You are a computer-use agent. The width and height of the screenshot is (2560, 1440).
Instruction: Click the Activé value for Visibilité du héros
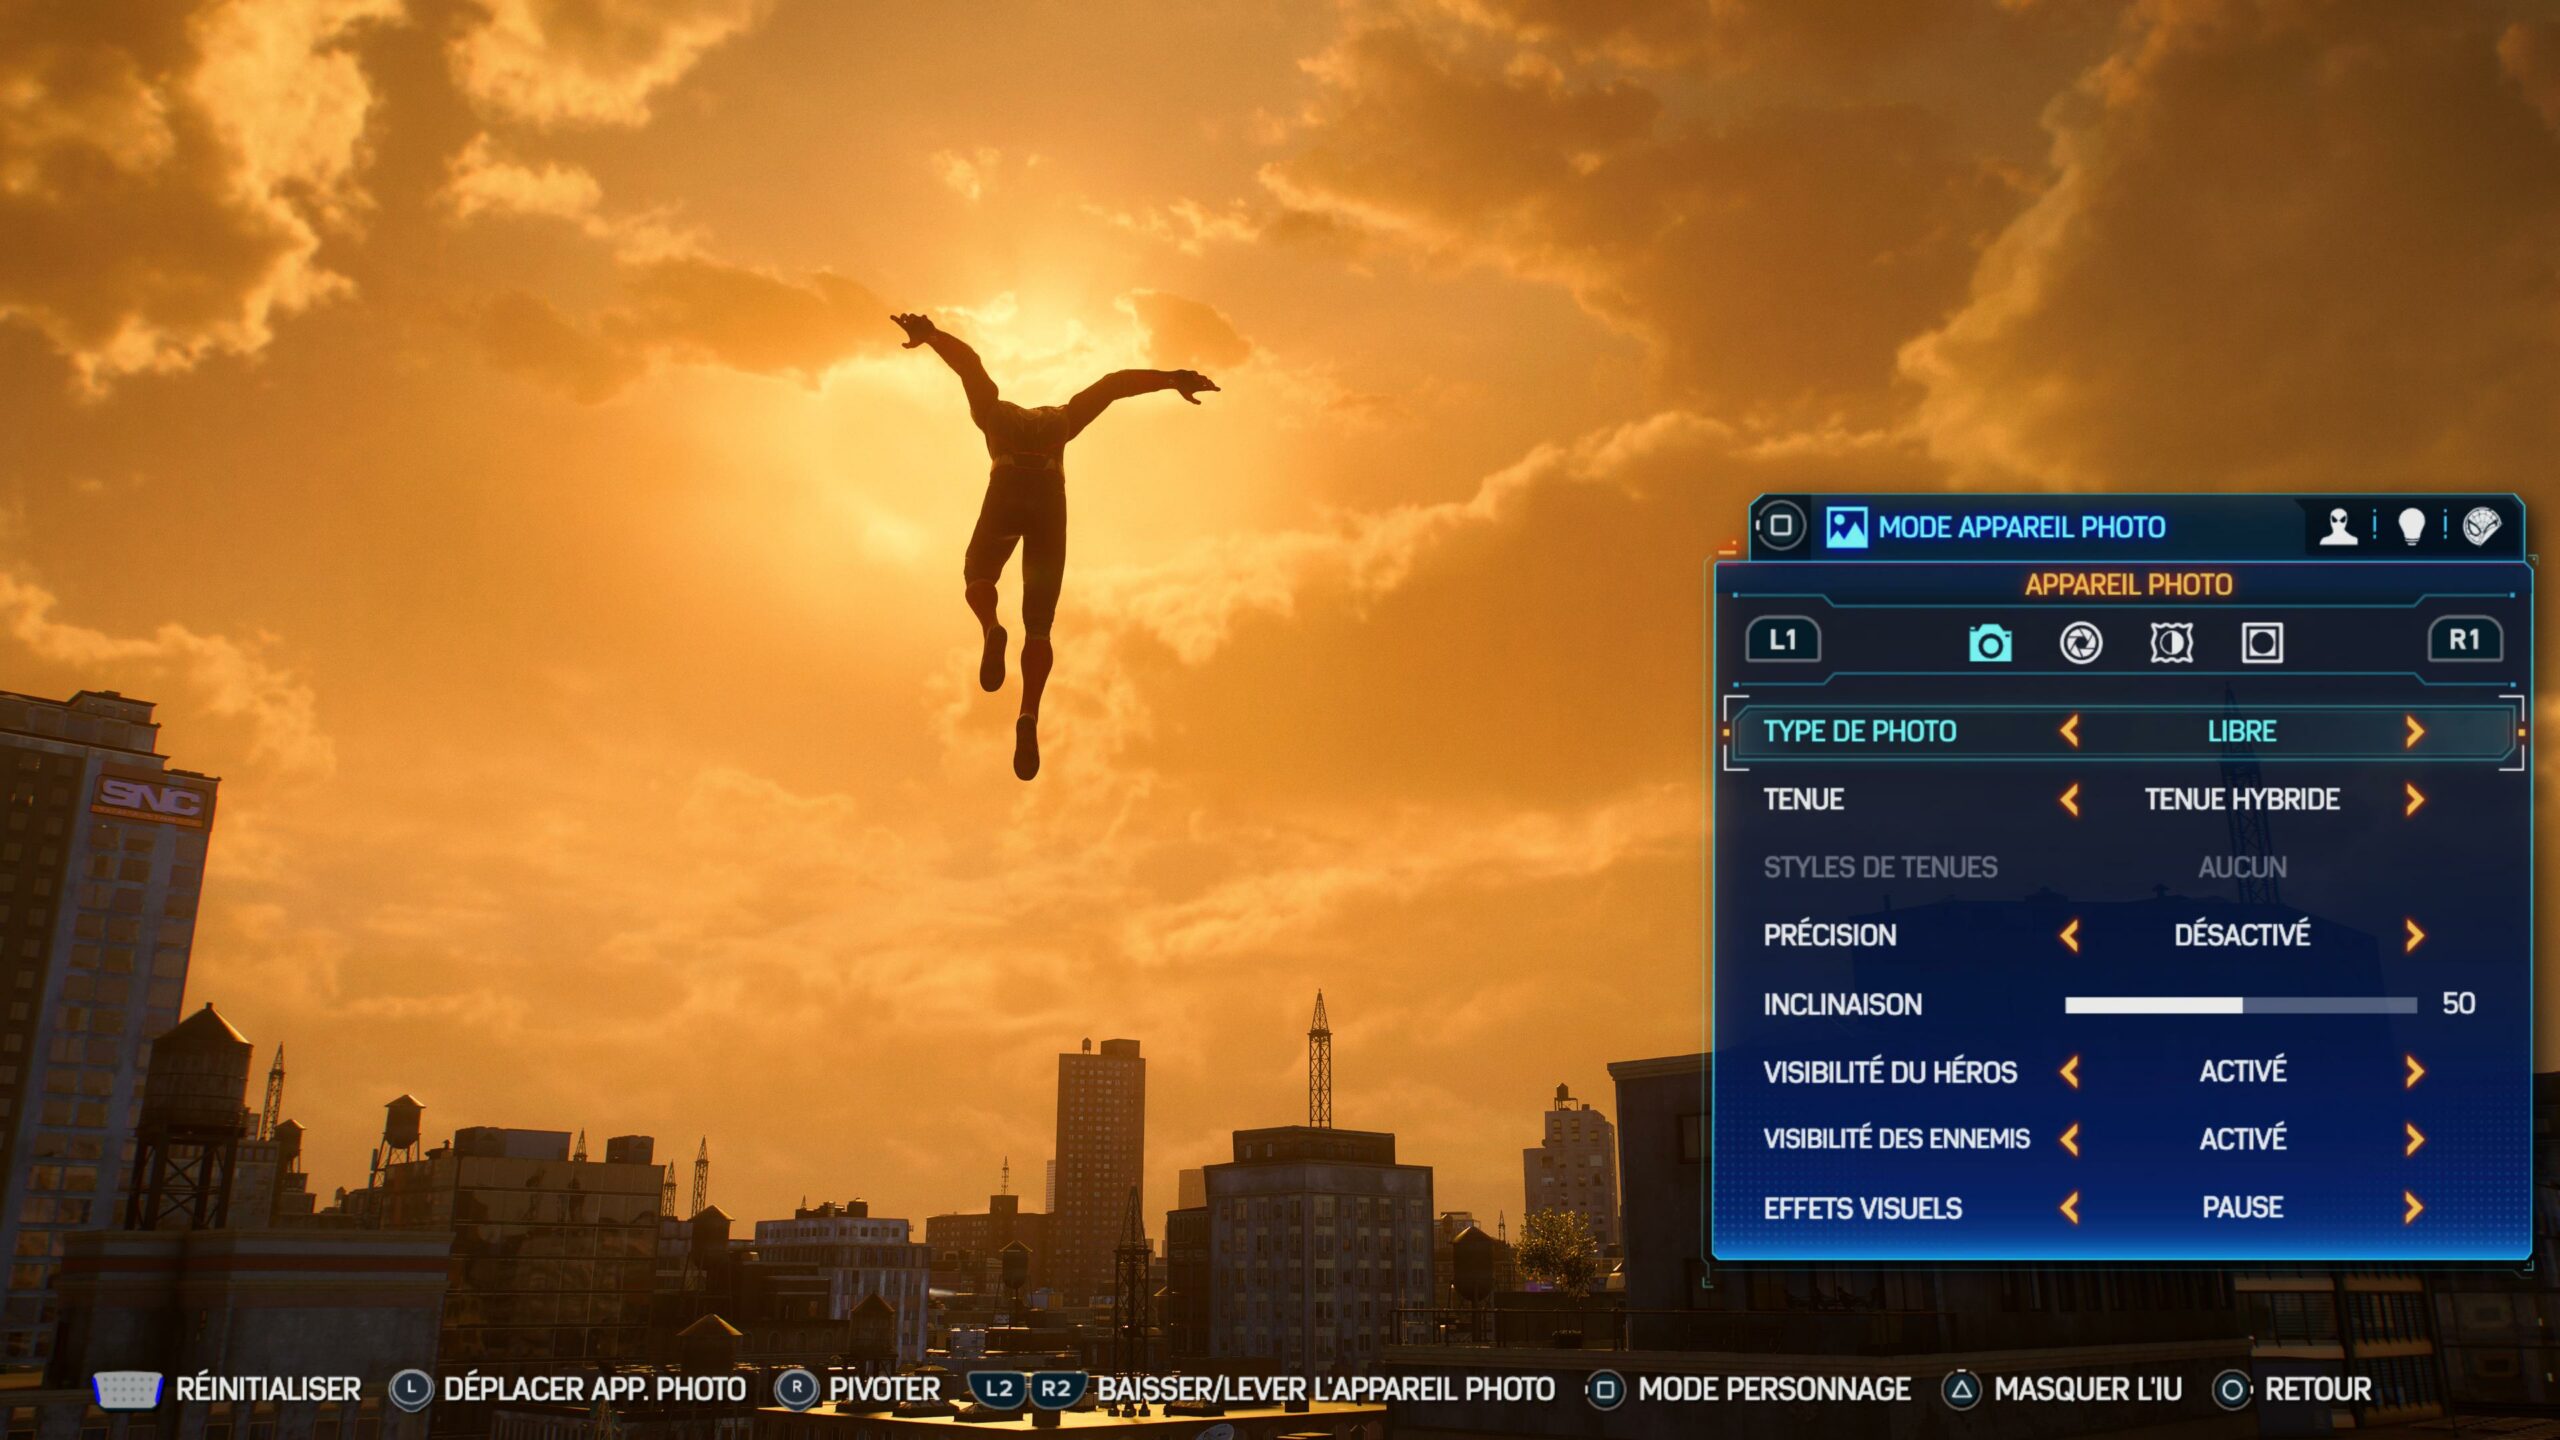tap(2242, 1071)
